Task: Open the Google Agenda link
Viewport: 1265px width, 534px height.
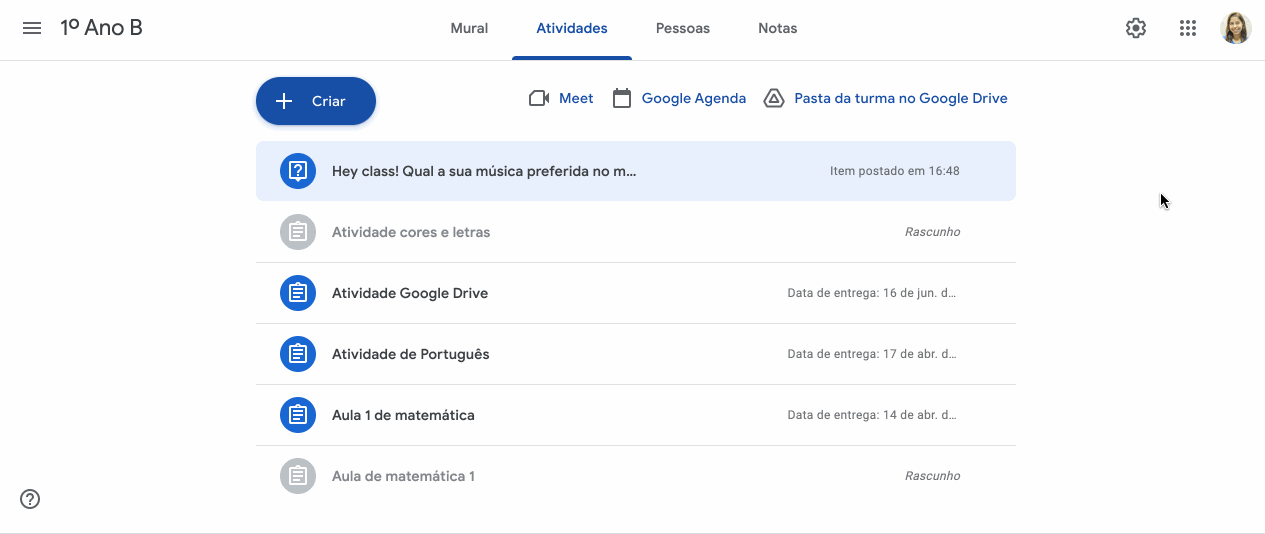Action: 694,98
